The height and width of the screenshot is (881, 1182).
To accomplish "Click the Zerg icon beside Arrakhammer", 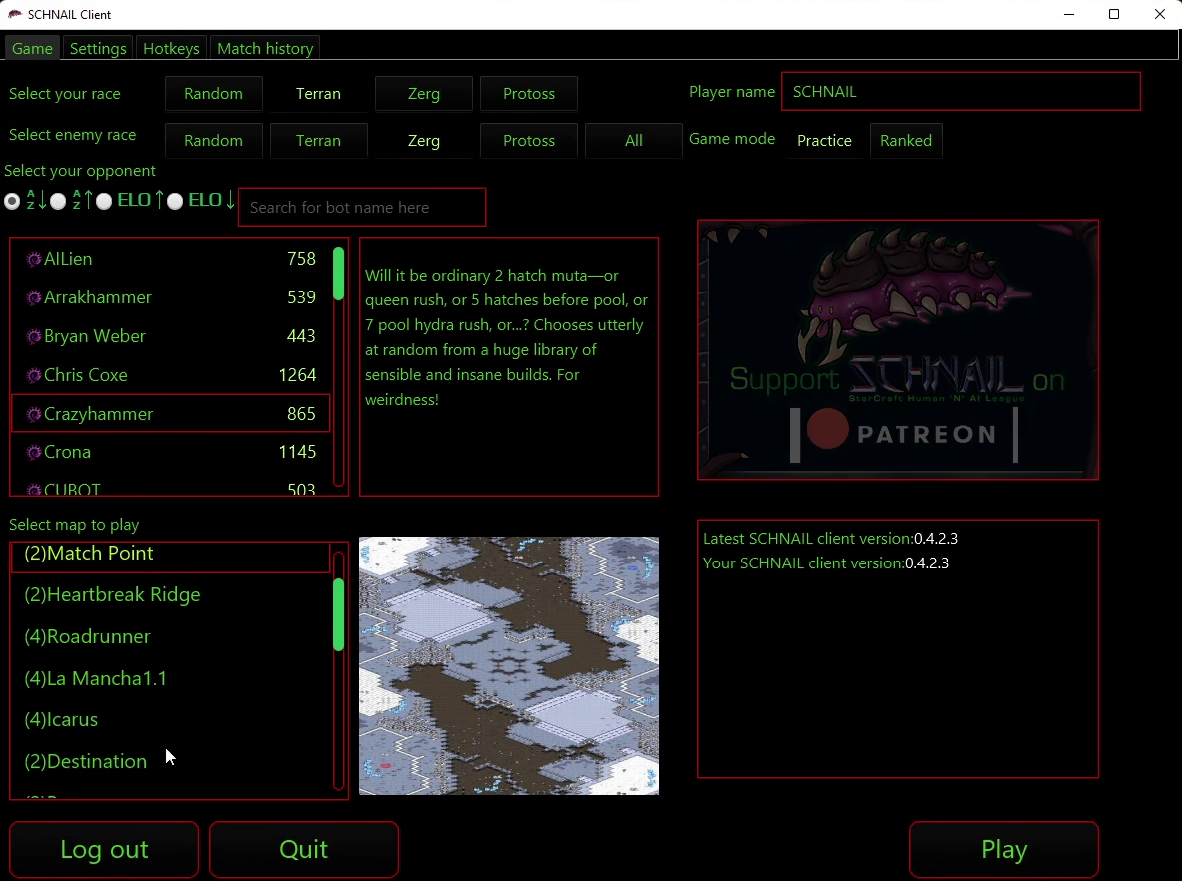I will [x=34, y=297].
